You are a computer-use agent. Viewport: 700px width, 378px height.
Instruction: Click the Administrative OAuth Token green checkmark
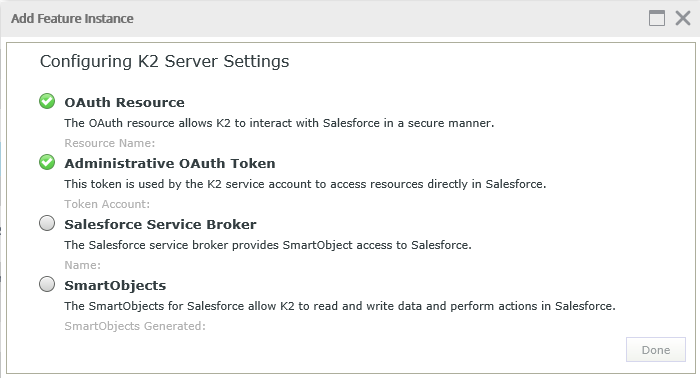click(47, 162)
